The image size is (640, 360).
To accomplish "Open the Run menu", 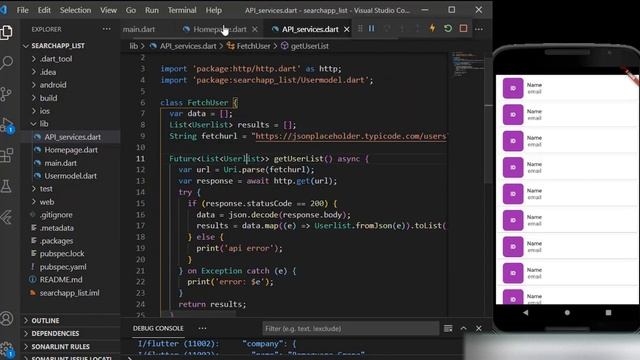I will (x=151, y=10).
